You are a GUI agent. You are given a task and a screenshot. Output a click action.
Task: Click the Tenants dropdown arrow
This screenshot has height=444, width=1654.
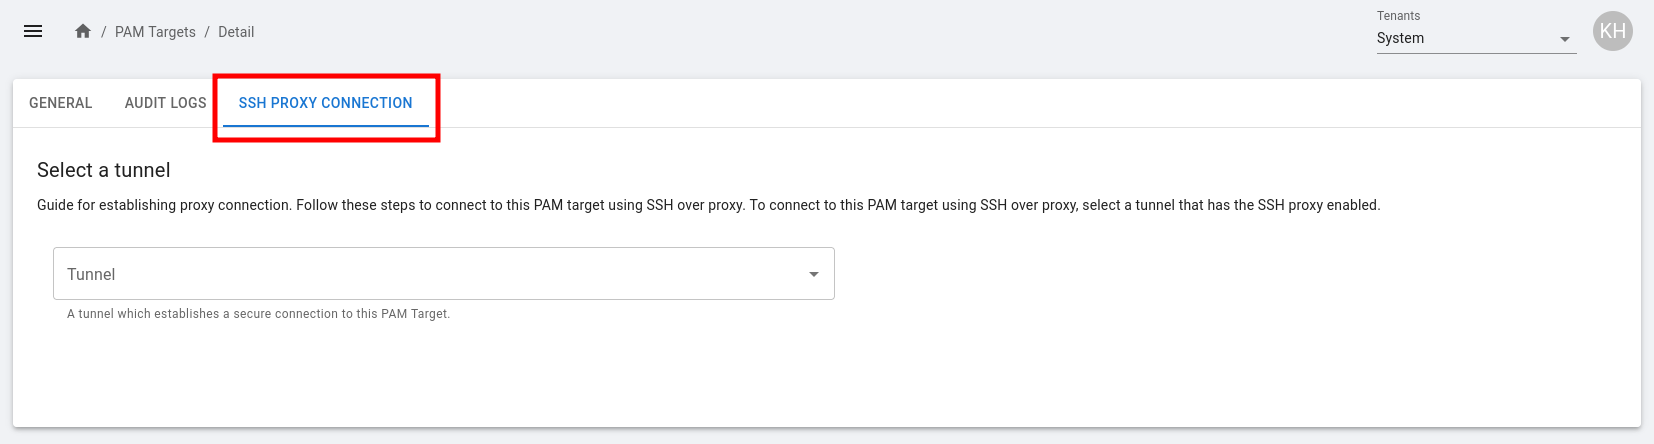click(1564, 39)
